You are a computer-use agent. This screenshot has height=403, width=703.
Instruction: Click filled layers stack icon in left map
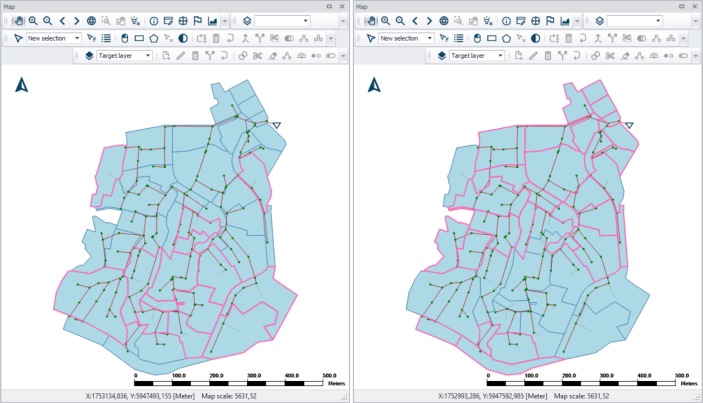(89, 56)
